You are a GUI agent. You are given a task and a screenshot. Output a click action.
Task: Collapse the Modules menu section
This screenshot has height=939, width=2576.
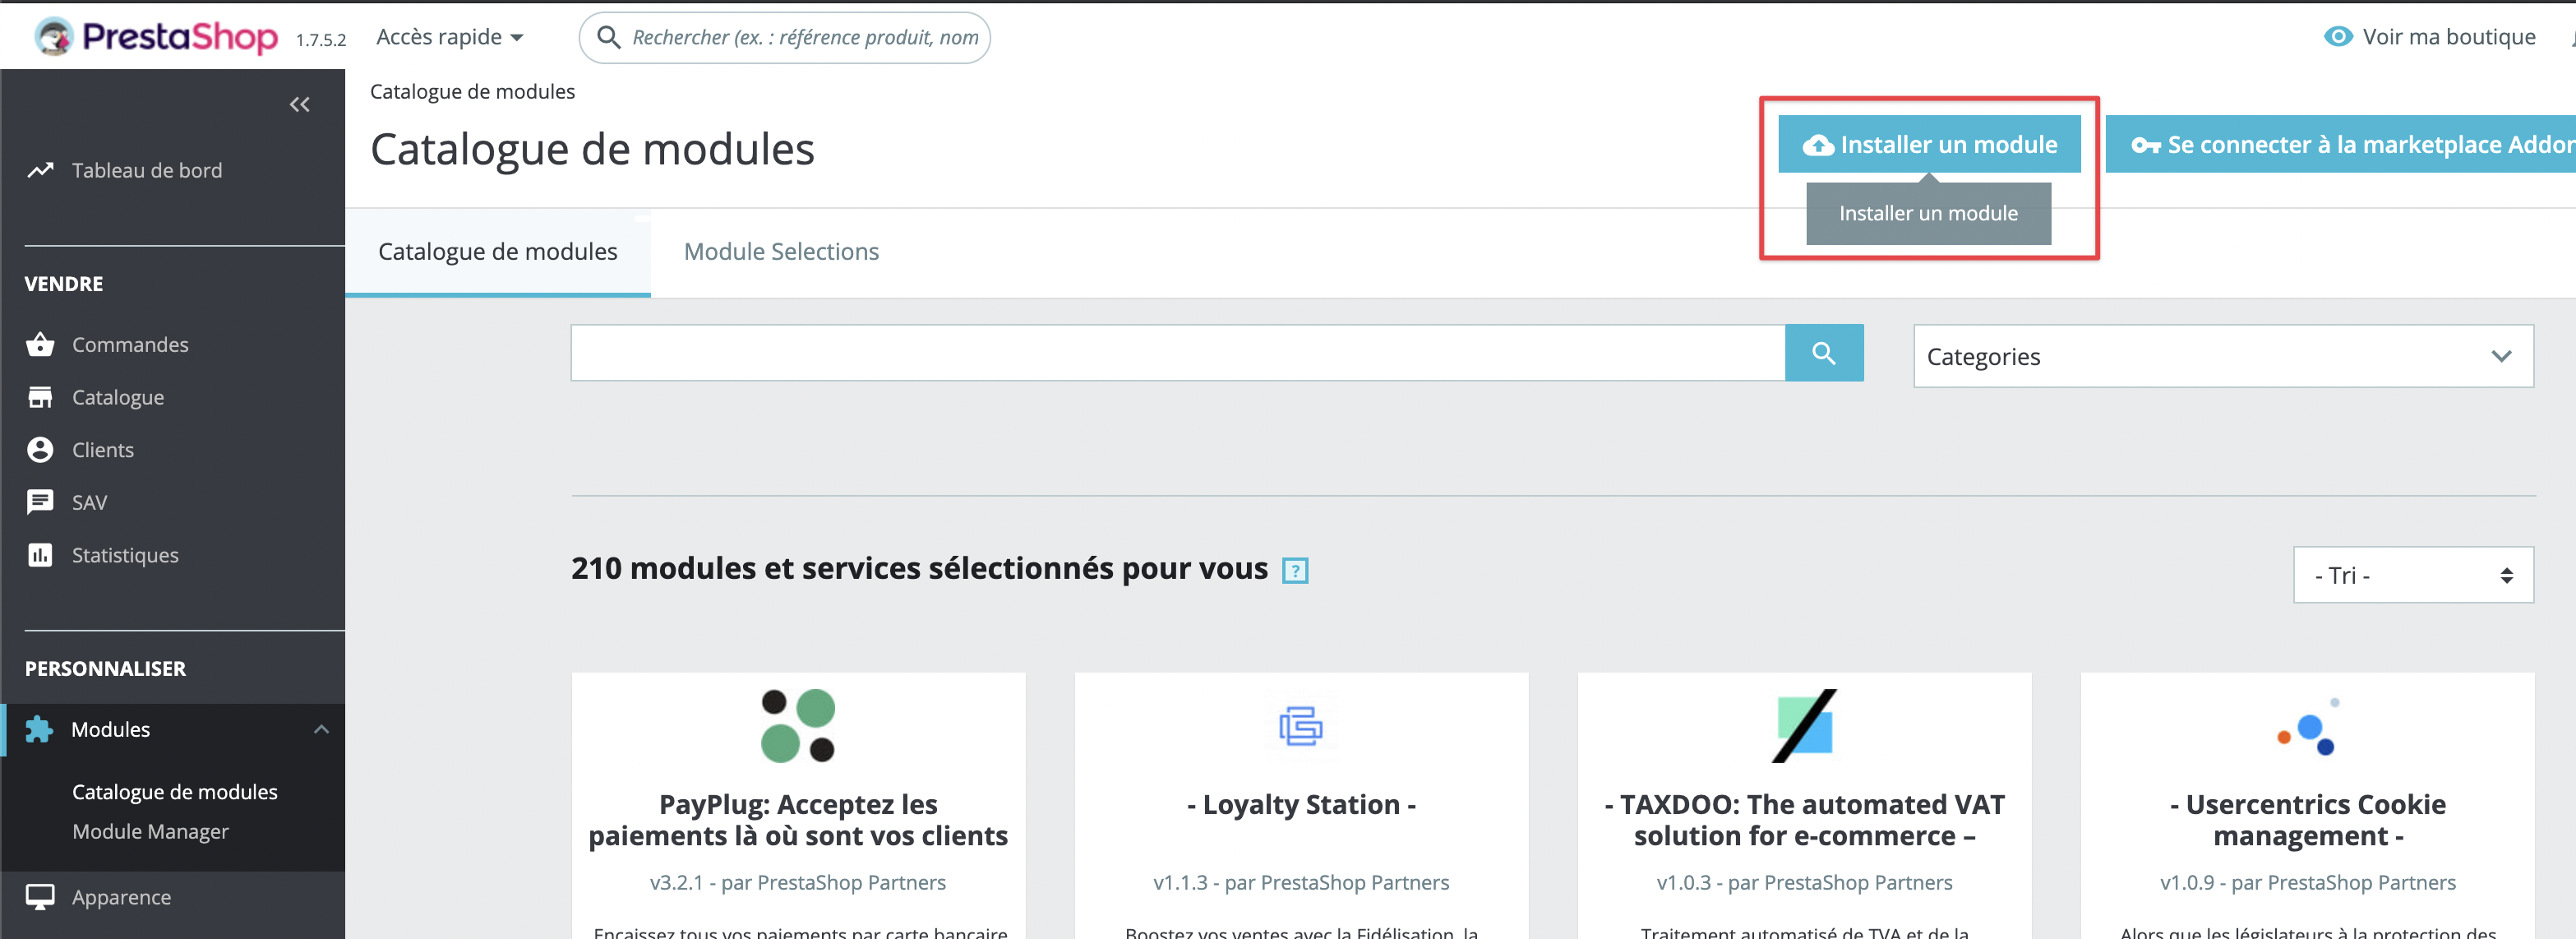tap(321, 729)
